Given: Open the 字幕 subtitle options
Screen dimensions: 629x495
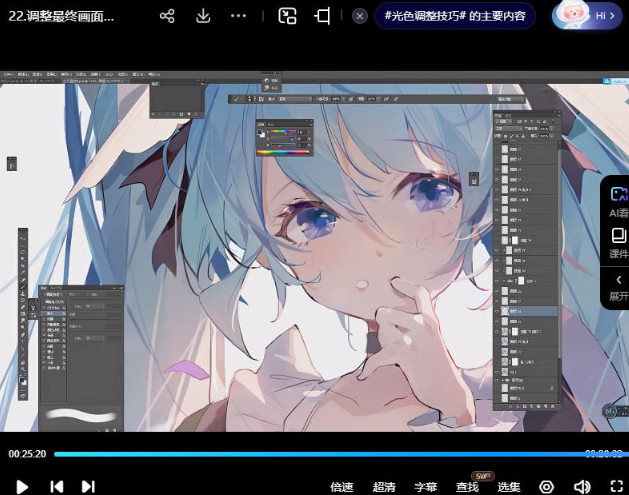Looking at the screenshot, I should coord(426,487).
